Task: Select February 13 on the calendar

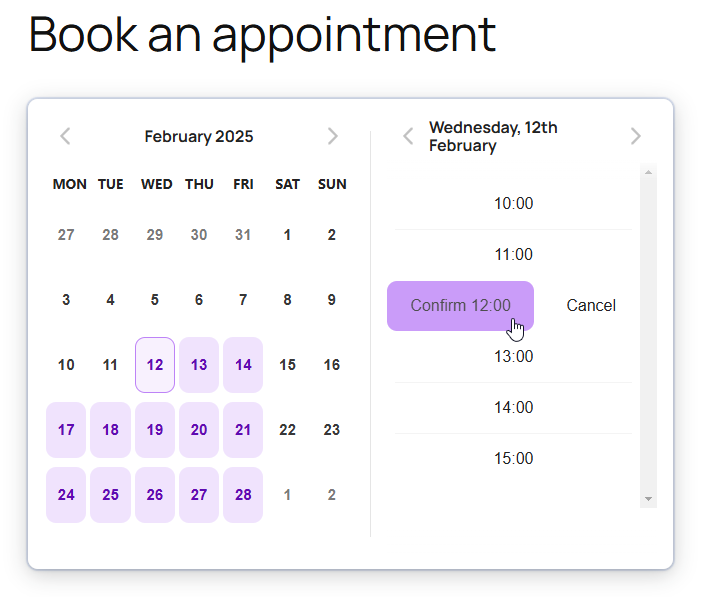Action: (199, 365)
